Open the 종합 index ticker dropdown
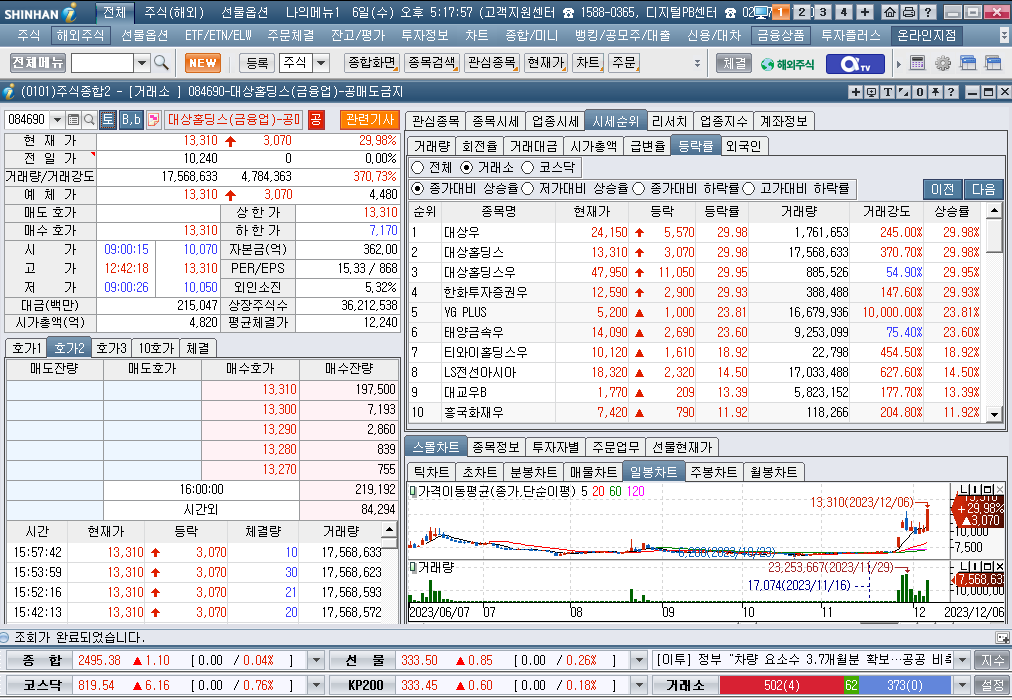Screen dimensions: 1012x700 [316, 660]
